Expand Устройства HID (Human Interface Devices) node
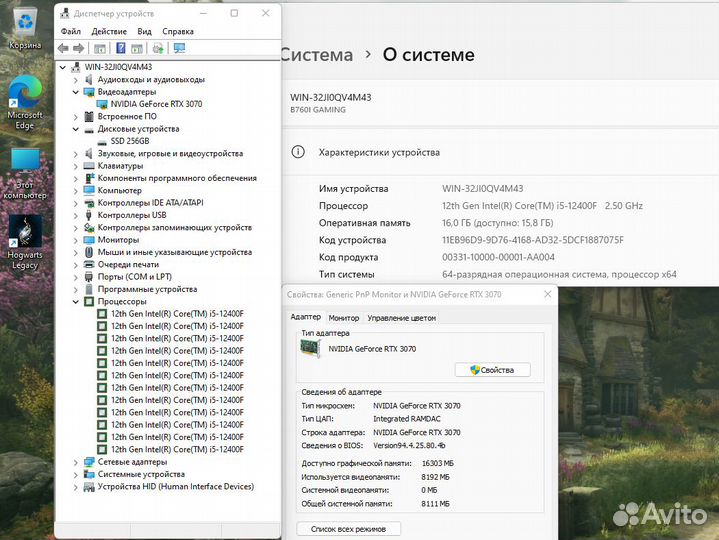Viewport: 719px width, 540px height. [x=76, y=487]
